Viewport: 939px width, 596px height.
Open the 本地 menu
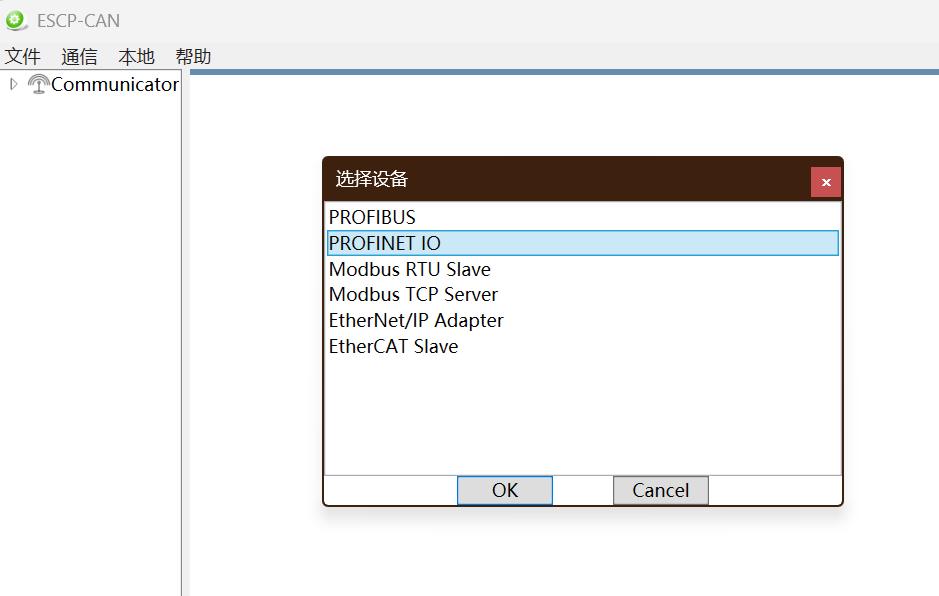tap(137, 56)
